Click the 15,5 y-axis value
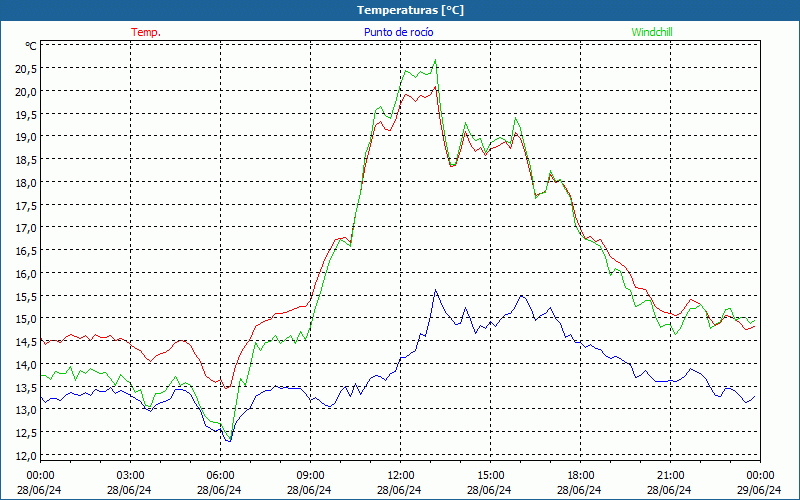The height and width of the screenshot is (500, 800). pos(26,296)
